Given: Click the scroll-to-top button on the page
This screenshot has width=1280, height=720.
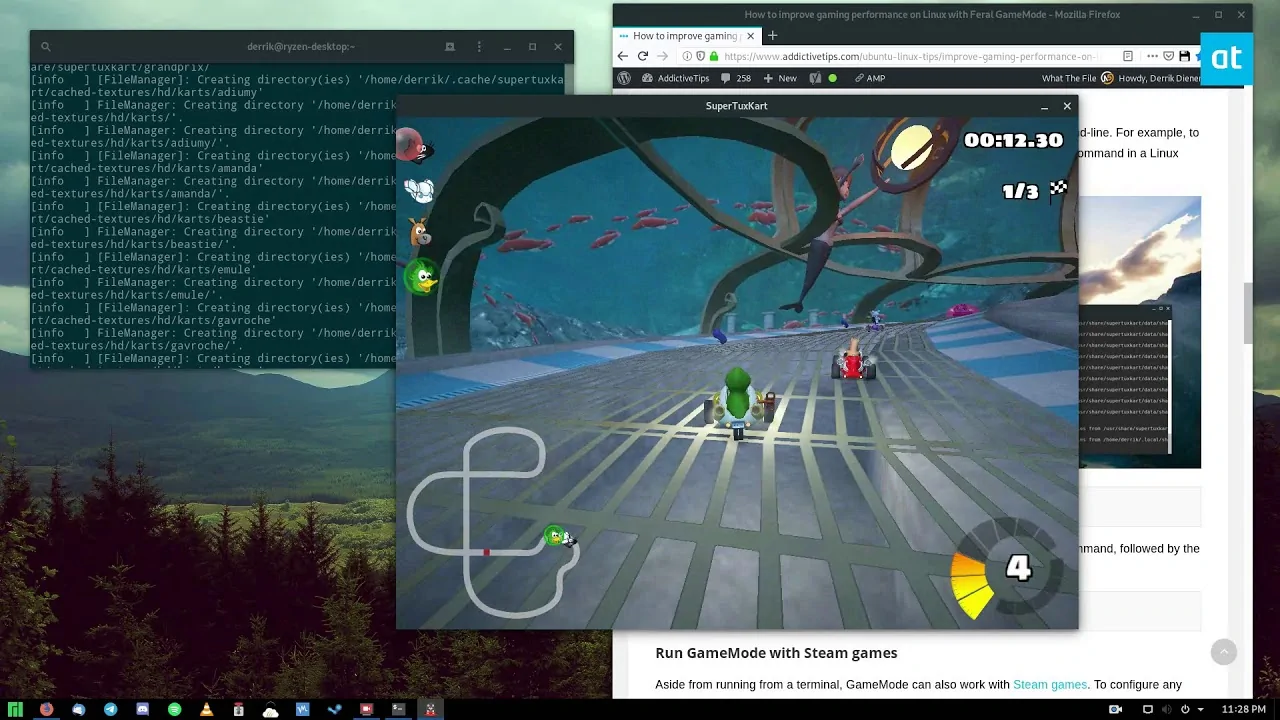Looking at the screenshot, I should [x=1224, y=653].
